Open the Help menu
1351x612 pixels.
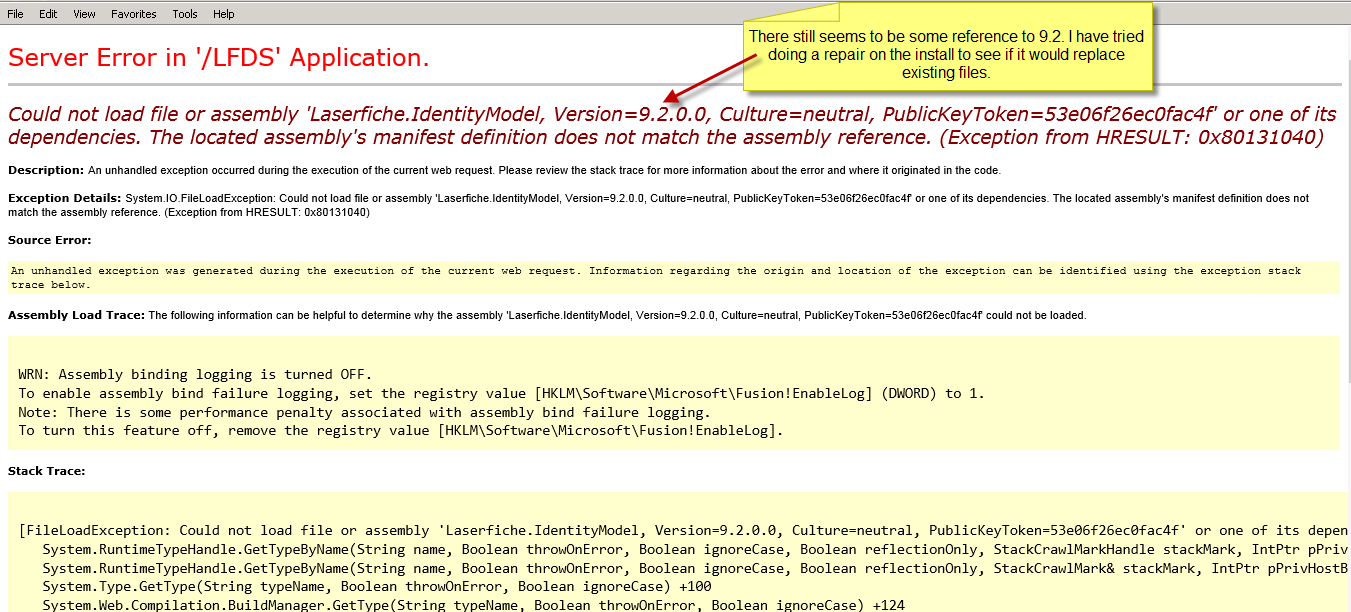point(224,14)
